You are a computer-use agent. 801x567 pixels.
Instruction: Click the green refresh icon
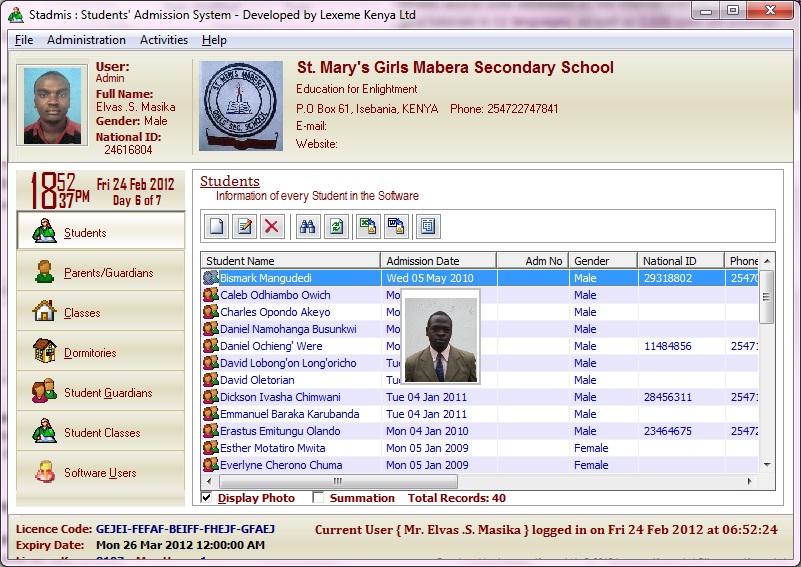pyautogui.click(x=336, y=227)
